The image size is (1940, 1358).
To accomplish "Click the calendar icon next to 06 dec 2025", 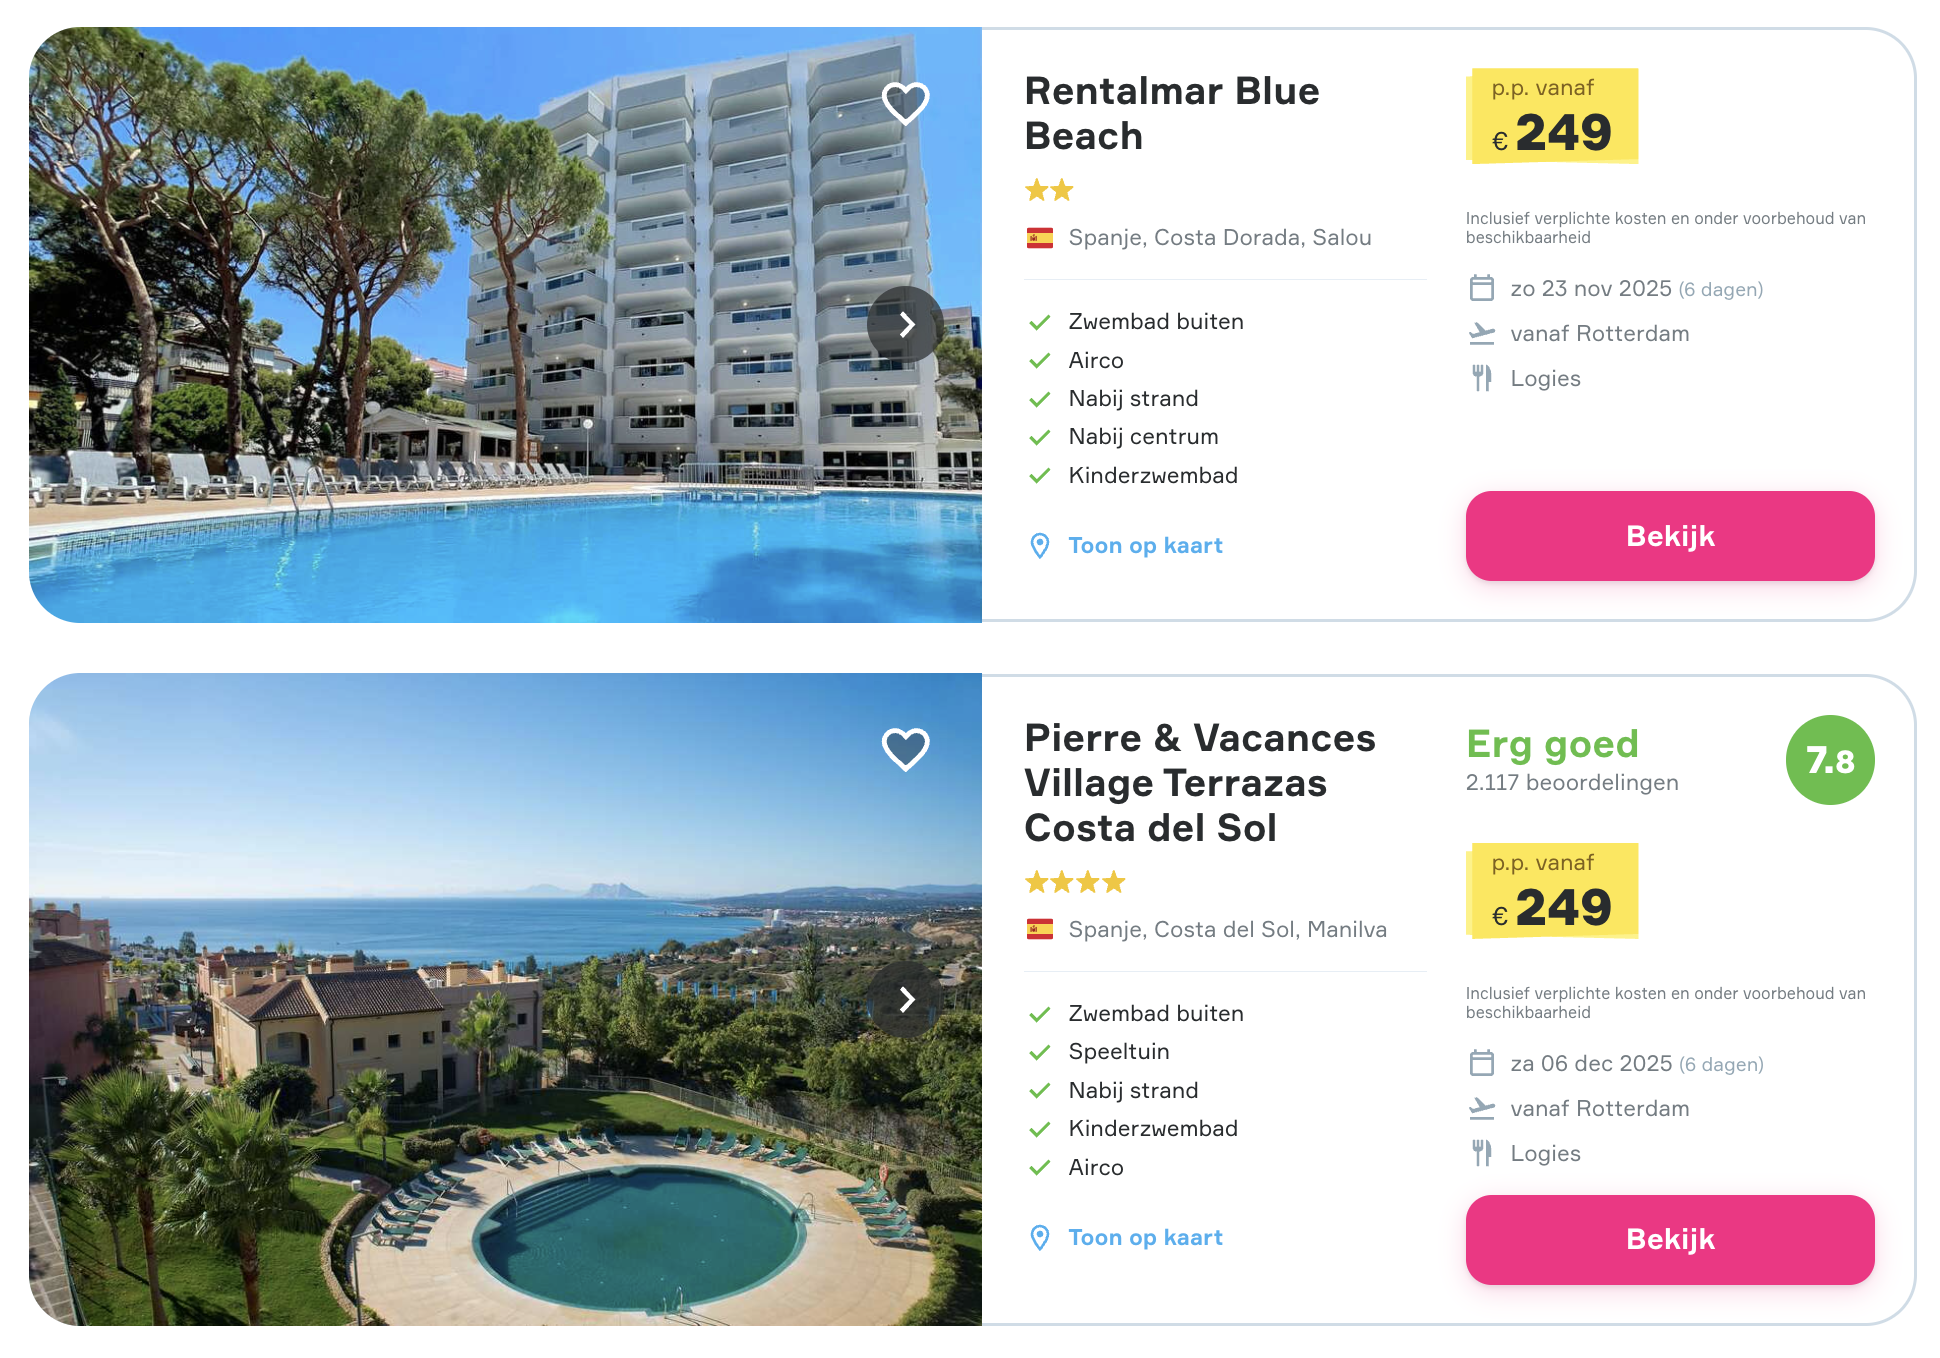I will (1482, 1063).
